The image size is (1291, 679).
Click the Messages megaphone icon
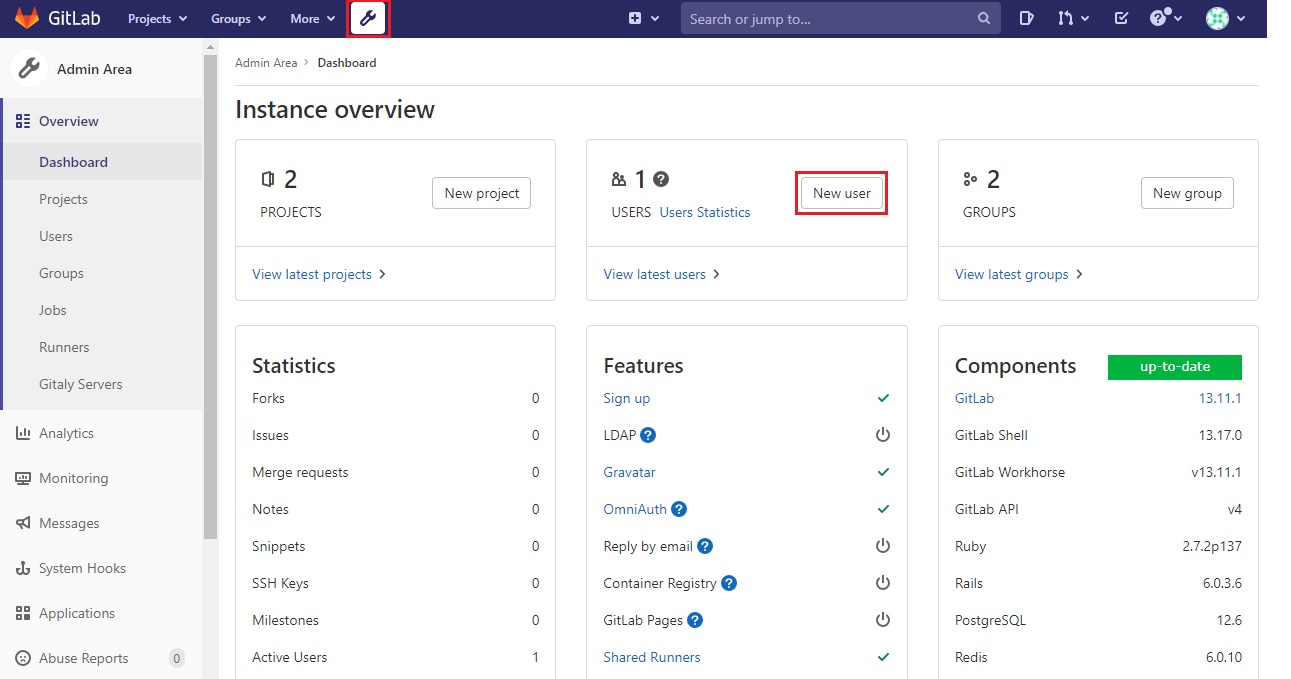click(x=23, y=523)
